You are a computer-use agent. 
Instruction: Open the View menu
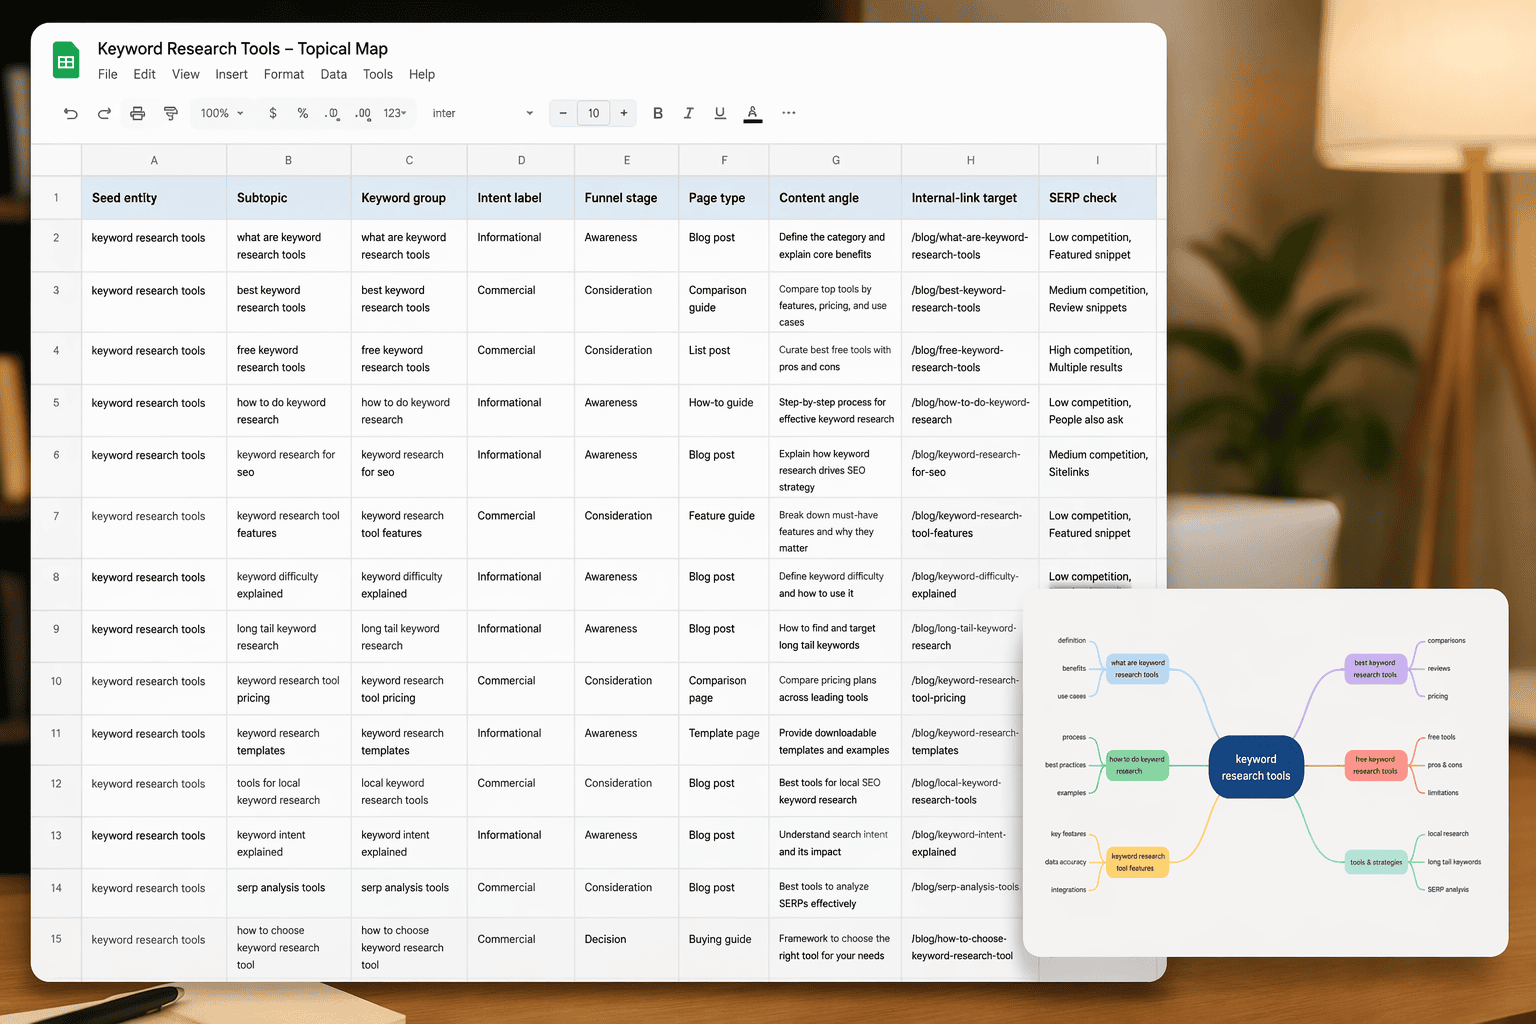[186, 74]
